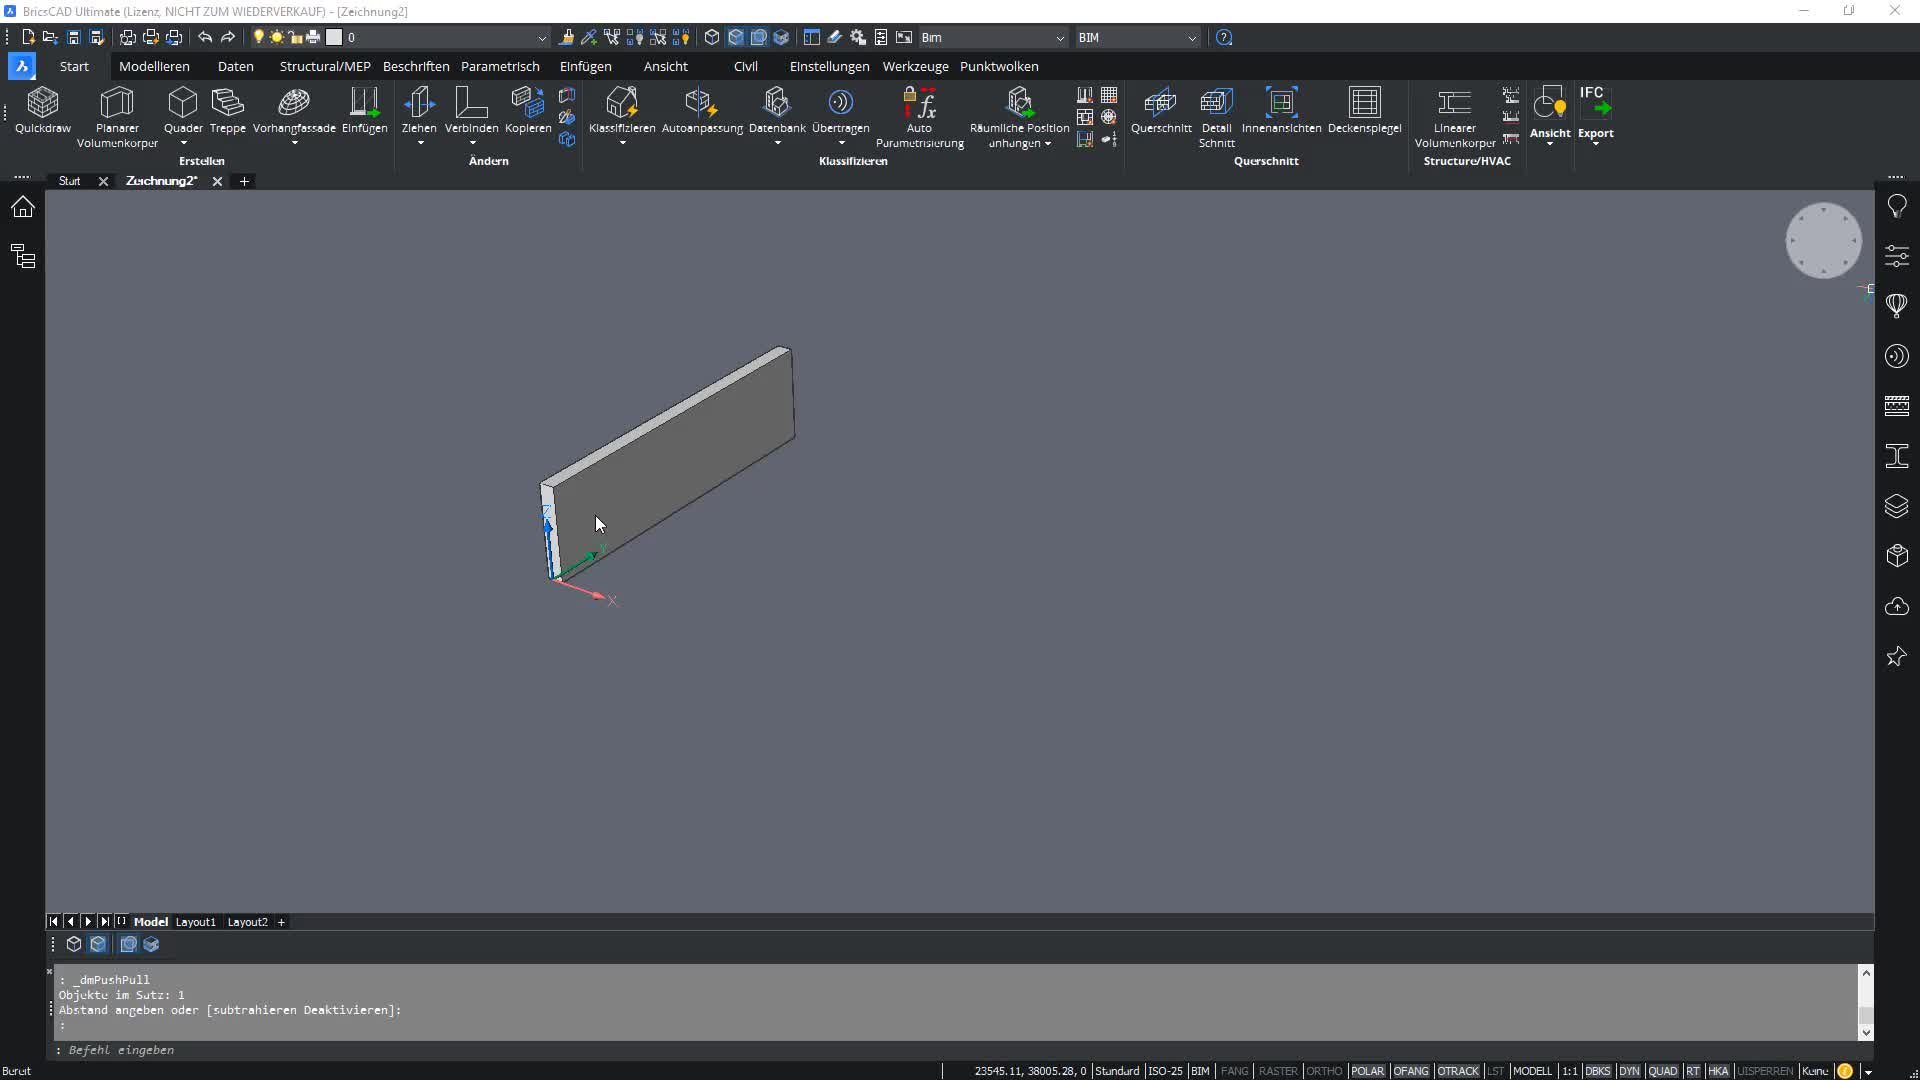
Task: Select the Vorhangfassade tool
Action: [294, 110]
